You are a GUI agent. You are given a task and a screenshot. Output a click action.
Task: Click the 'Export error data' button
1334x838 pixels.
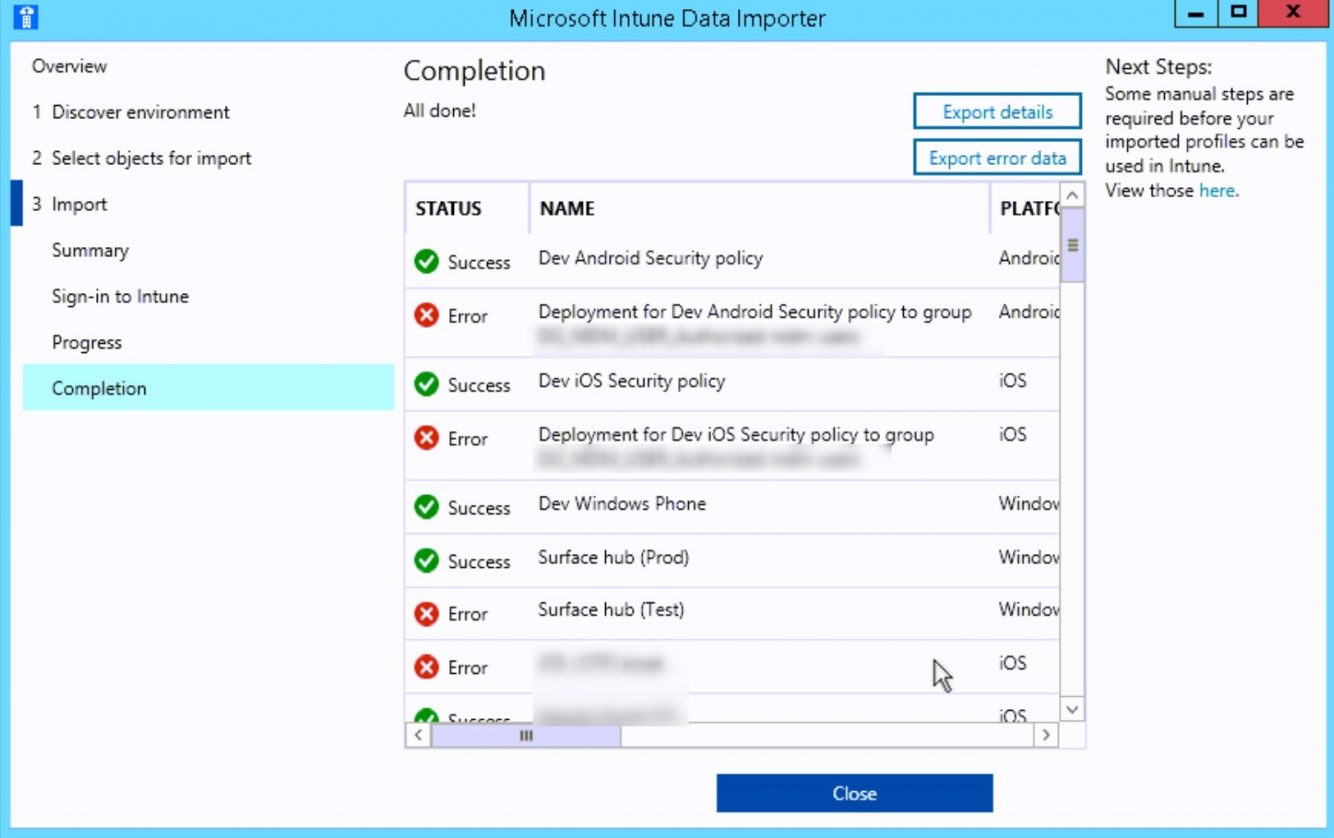point(997,157)
